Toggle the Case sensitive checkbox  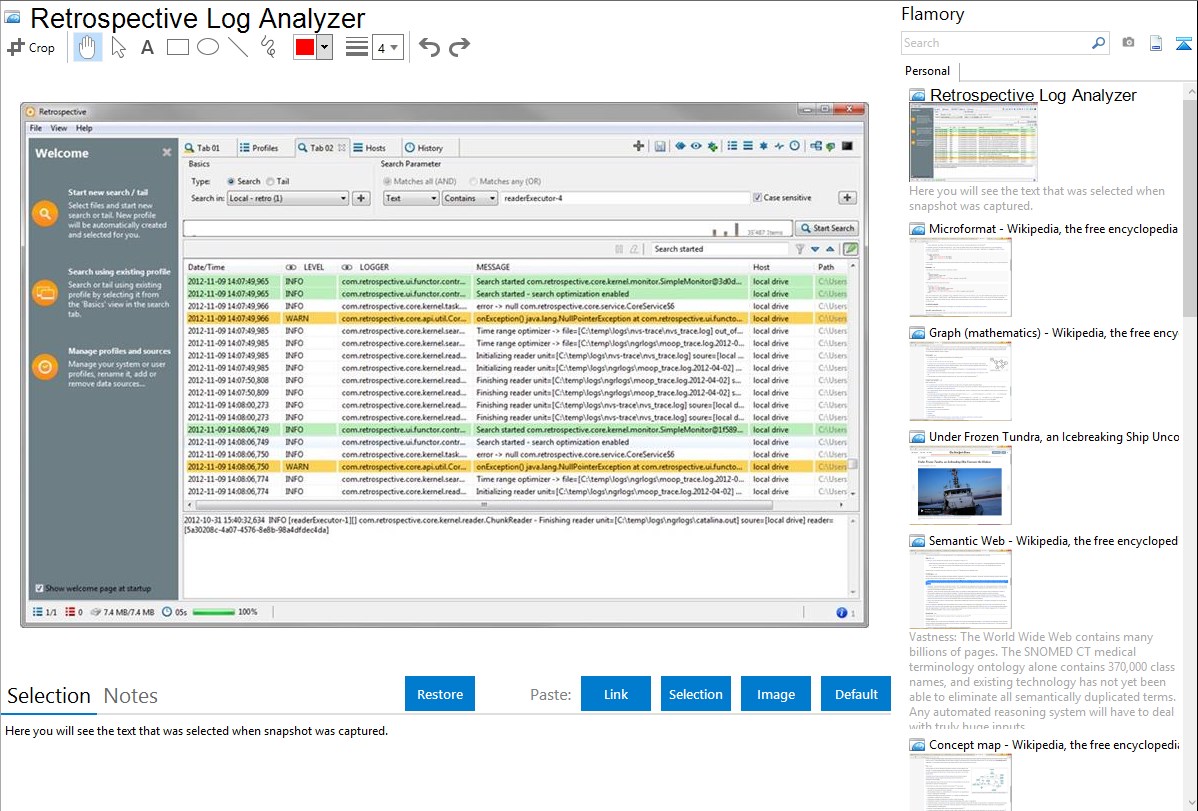pos(757,197)
